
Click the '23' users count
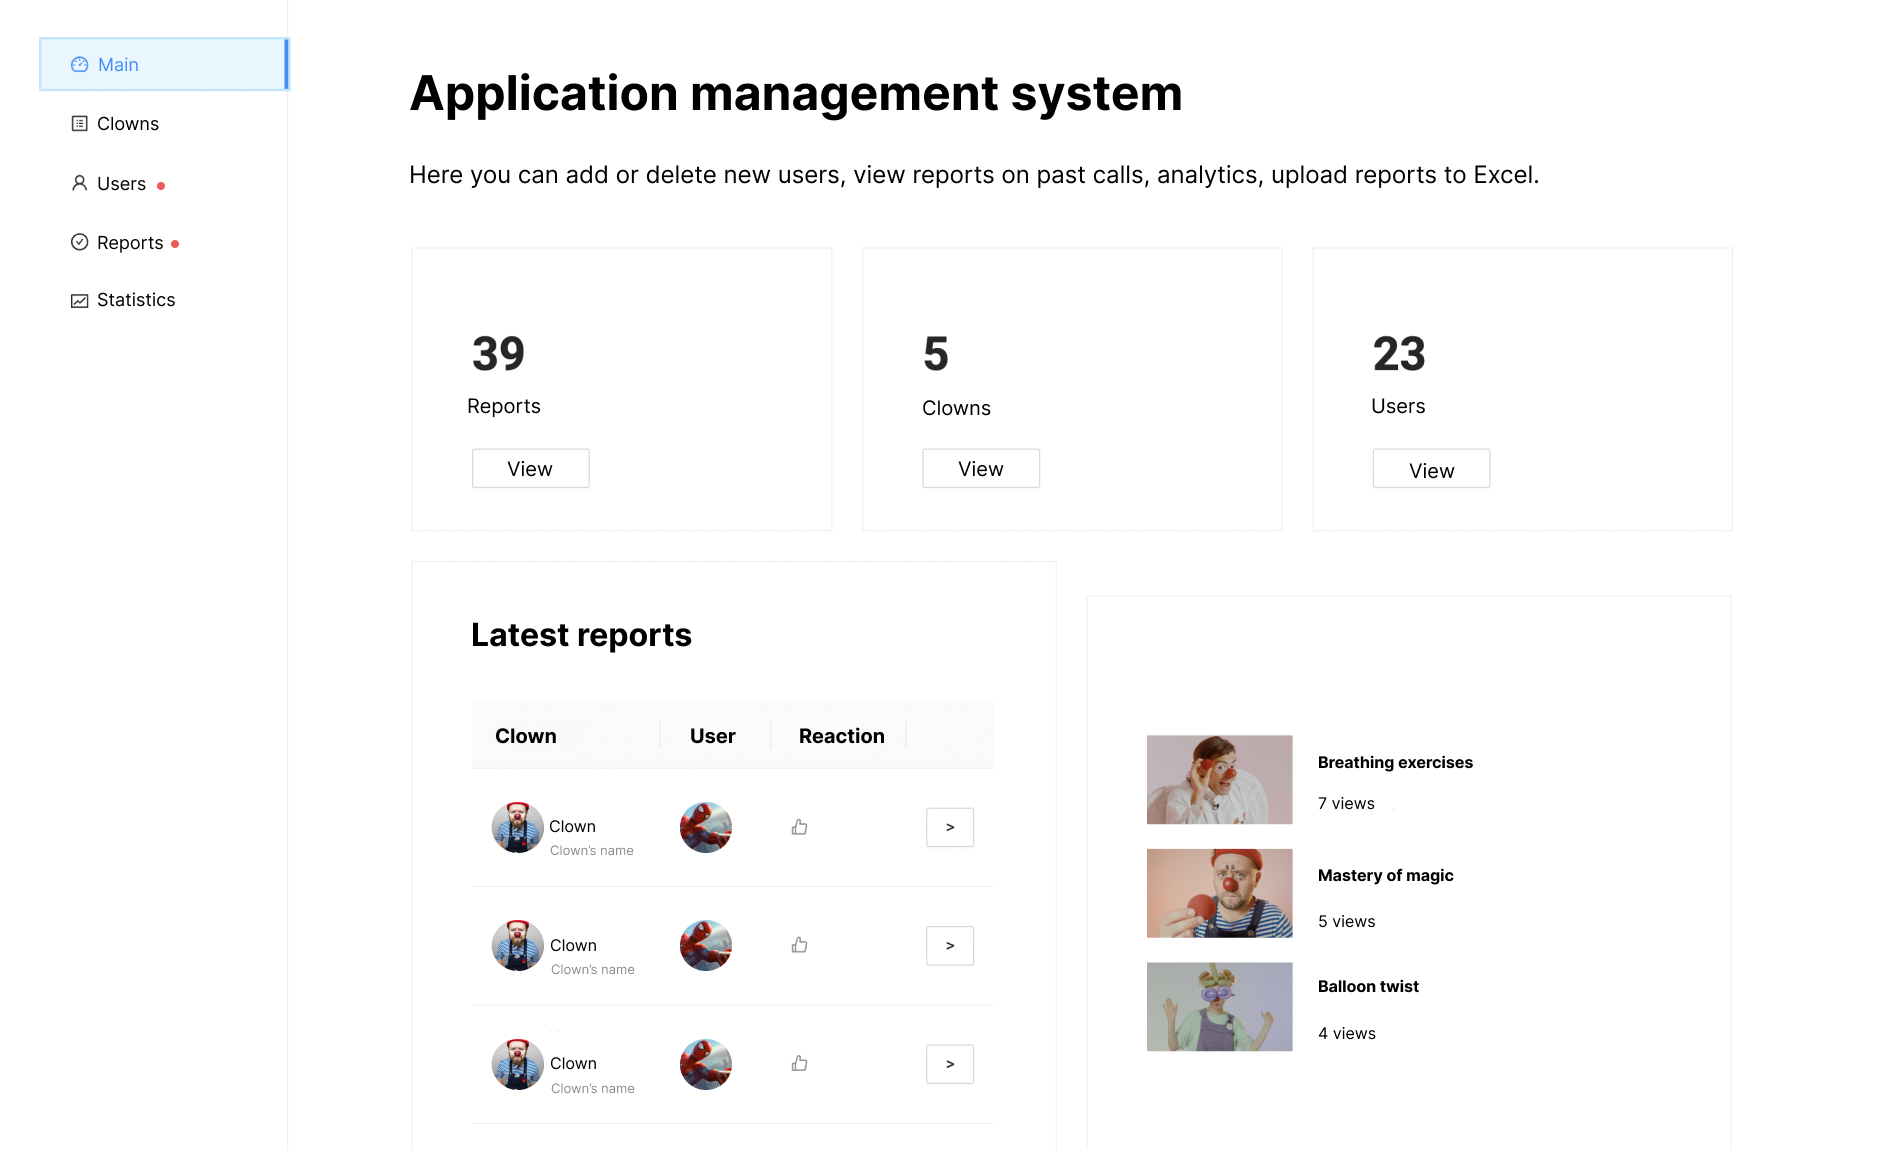pos(1399,354)
